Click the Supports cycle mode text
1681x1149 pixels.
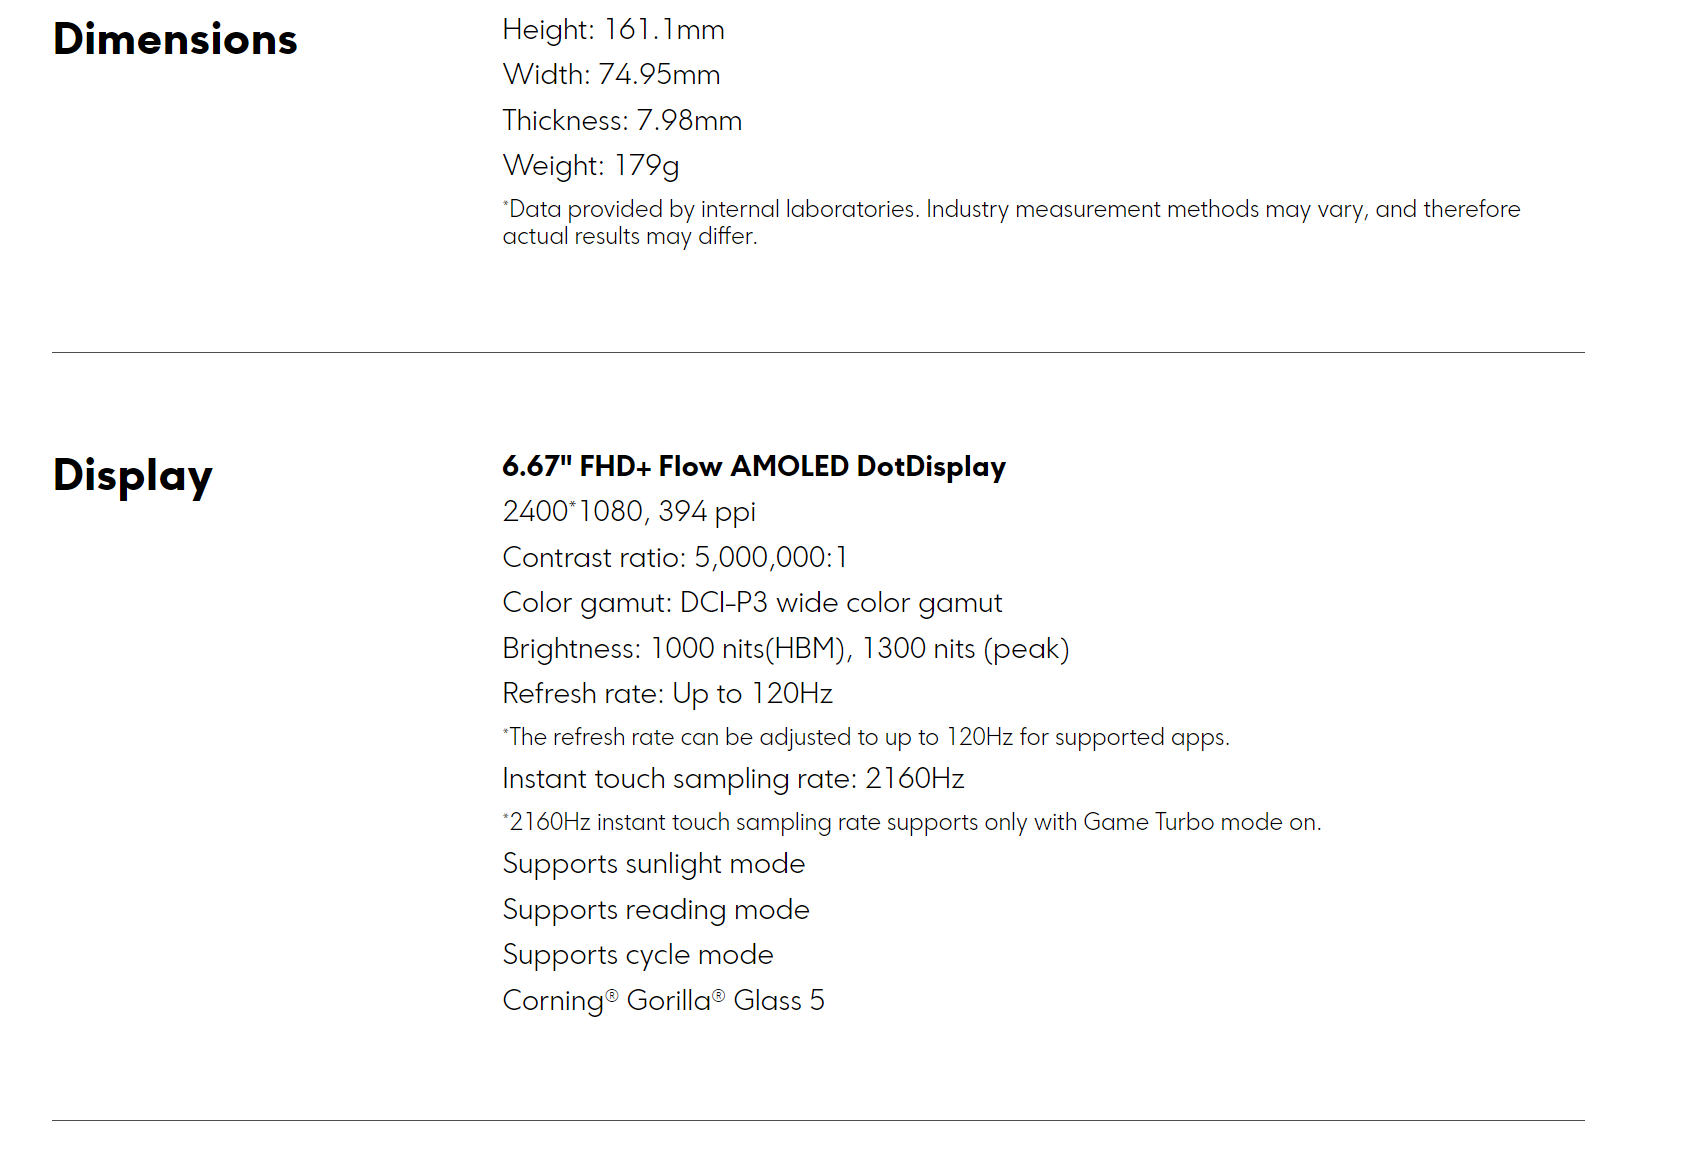638,955
